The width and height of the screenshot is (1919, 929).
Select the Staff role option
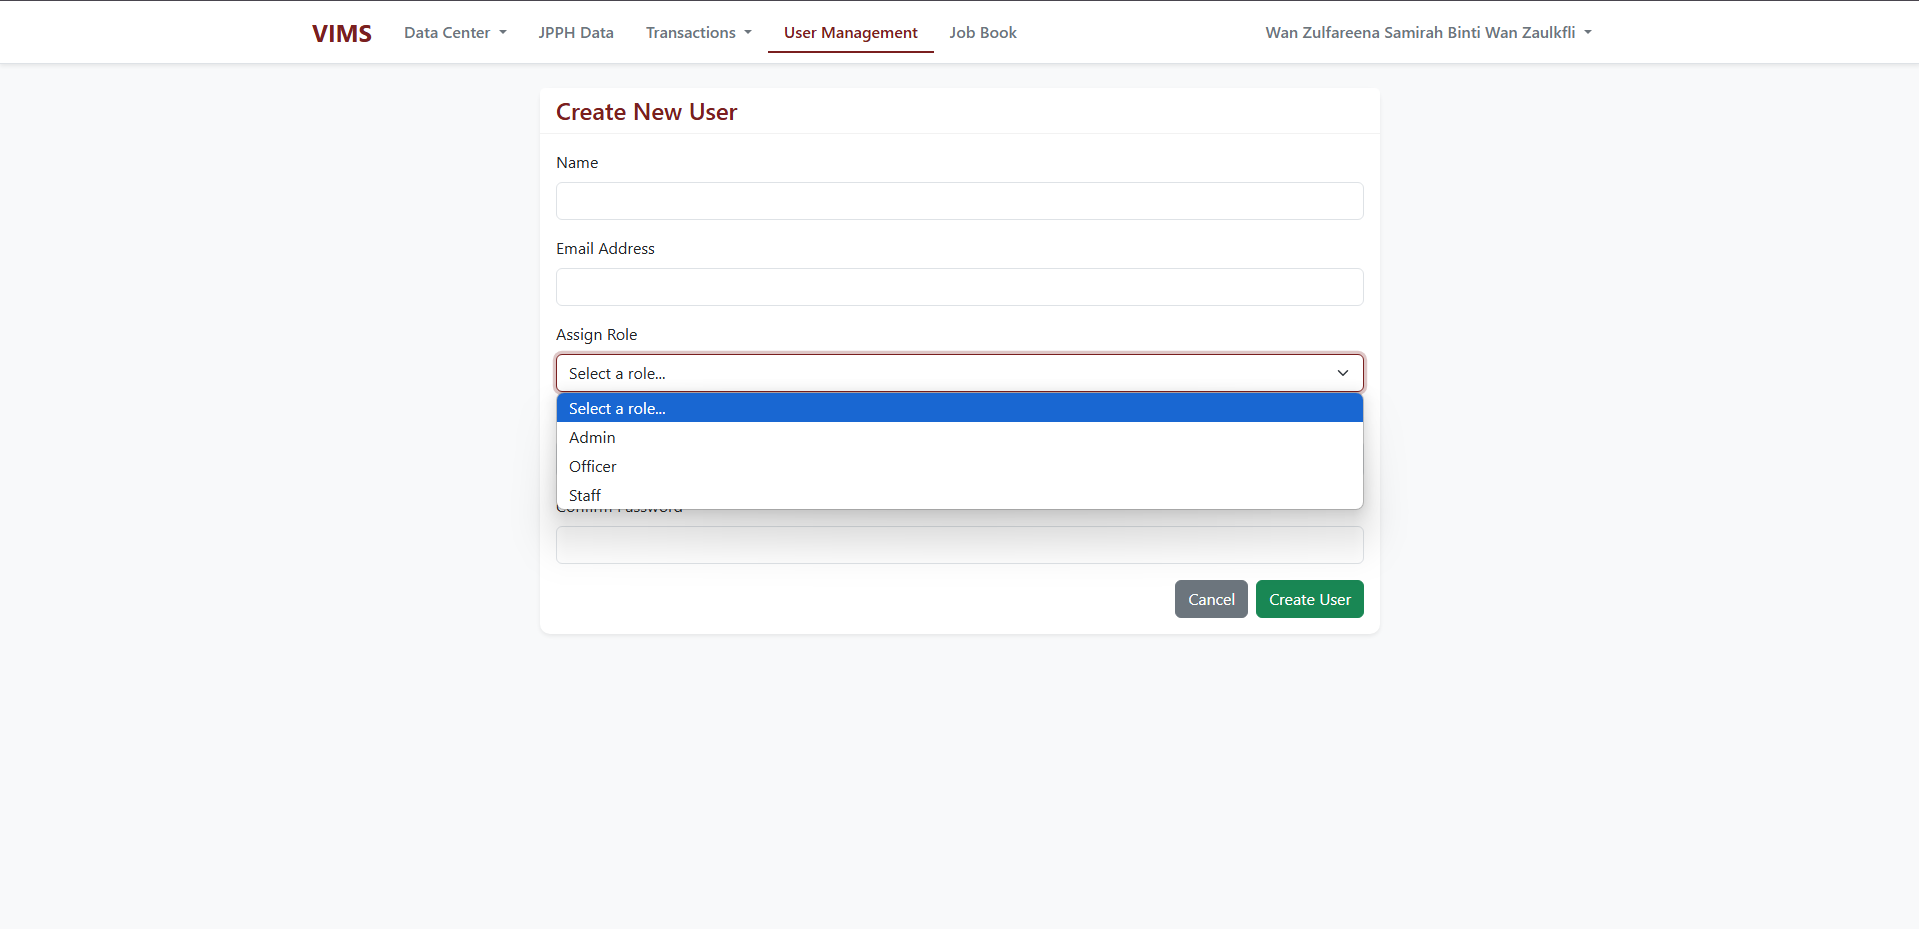(x=585, y=495)
